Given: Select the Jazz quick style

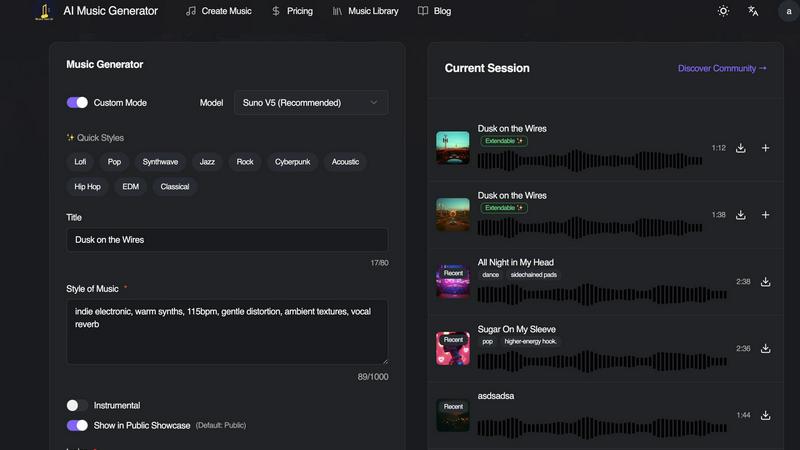Looking at the screenshot, I should coord(207,162).
